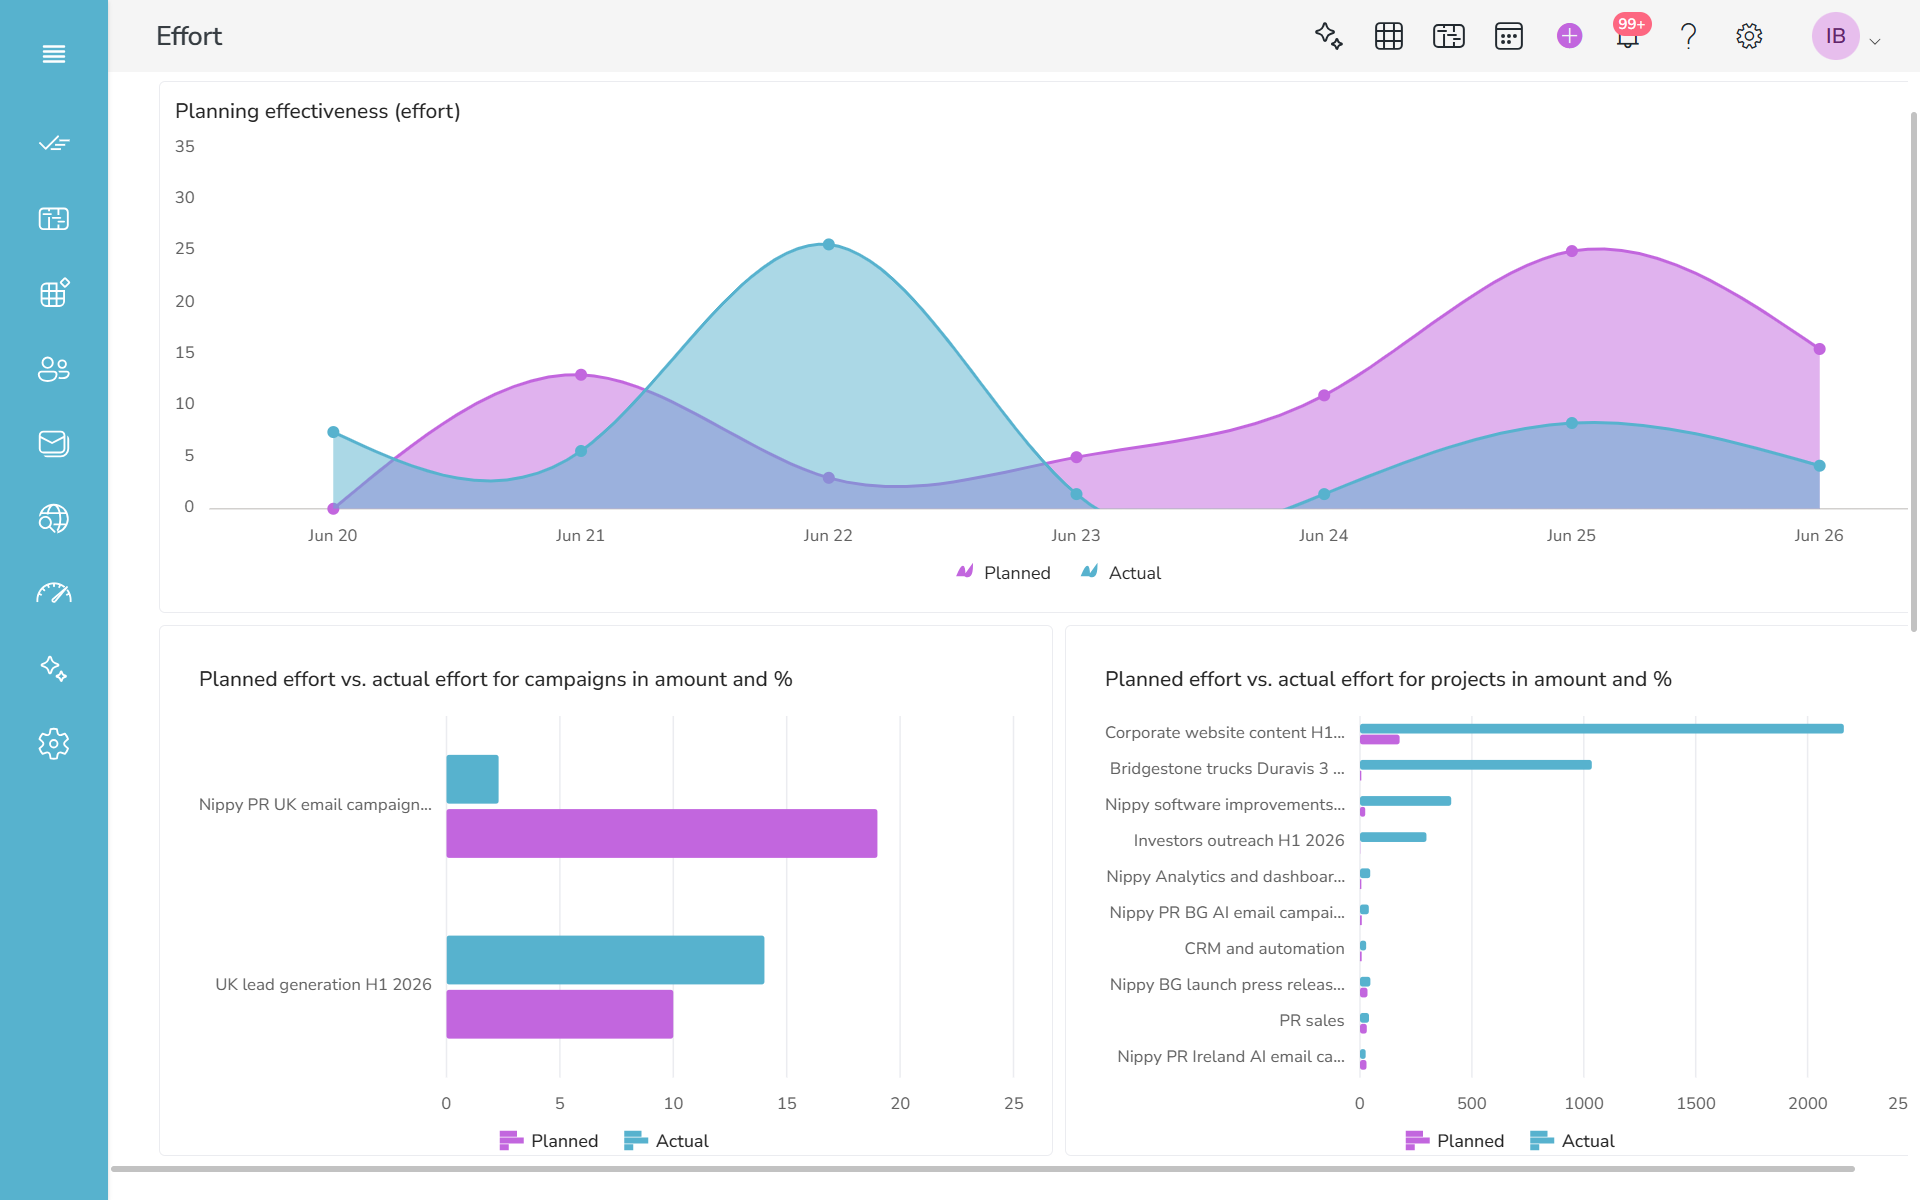The image size is (1920, 1200).
Task: Switch to board view in top toolbar
Action: coord(1449,36)
